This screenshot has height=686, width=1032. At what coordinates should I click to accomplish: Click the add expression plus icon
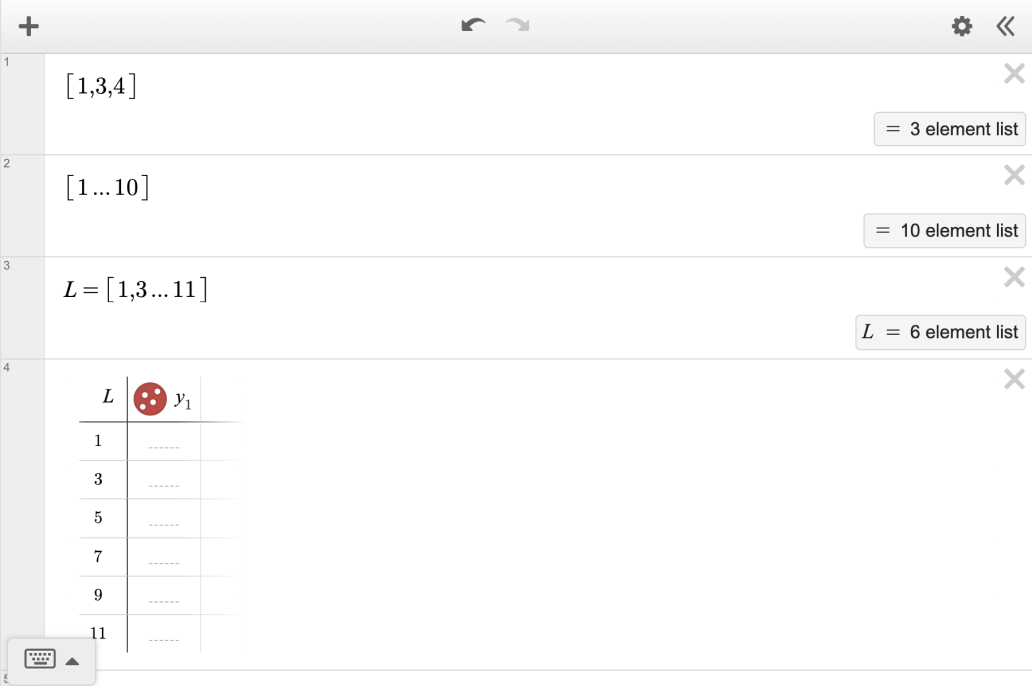[x=28, y=26]
